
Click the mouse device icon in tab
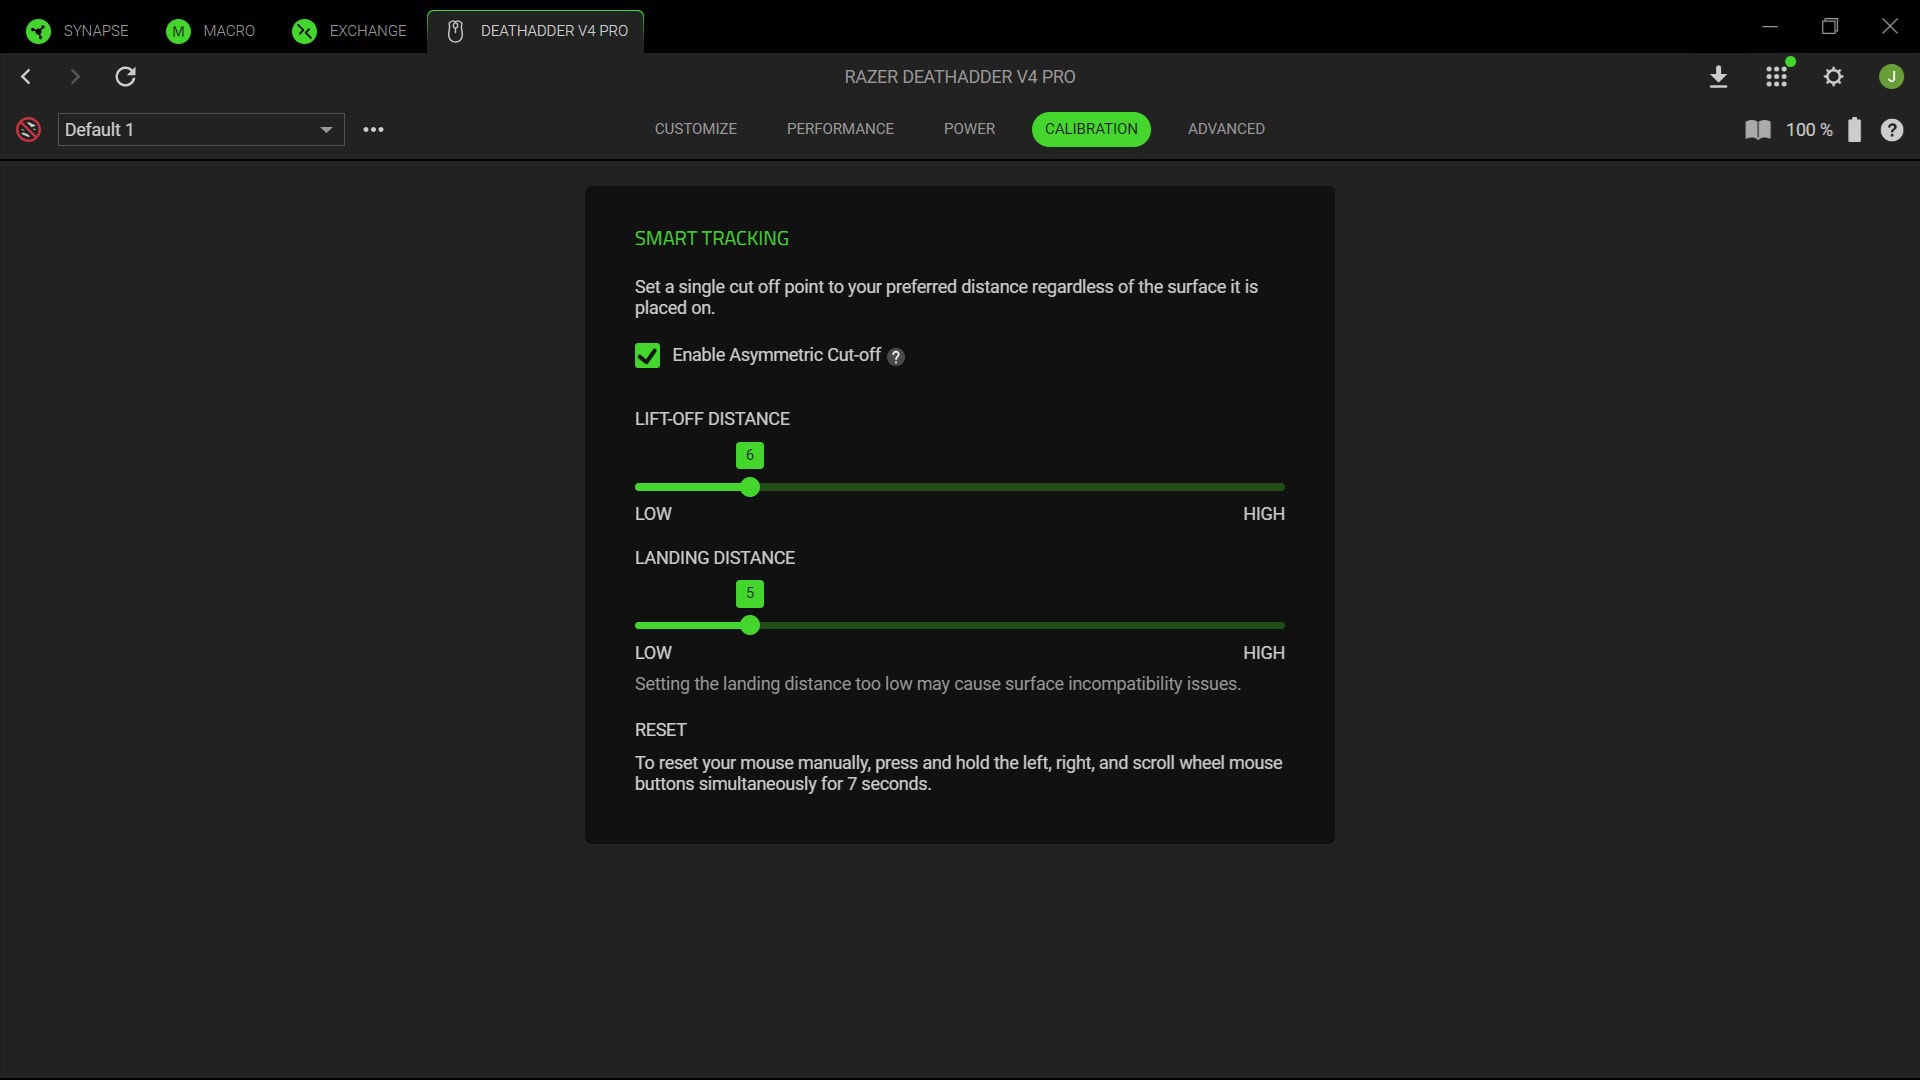click(x=455, y=31)
